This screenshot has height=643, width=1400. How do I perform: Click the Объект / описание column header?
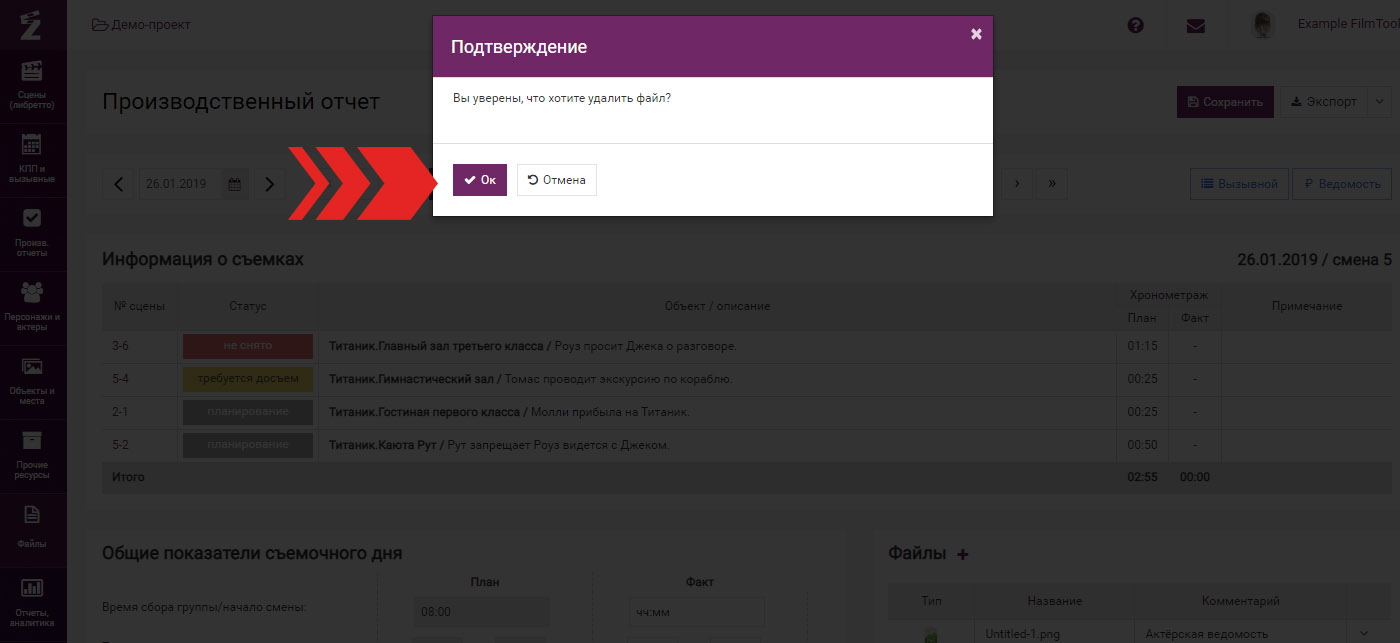pos(717,306)
